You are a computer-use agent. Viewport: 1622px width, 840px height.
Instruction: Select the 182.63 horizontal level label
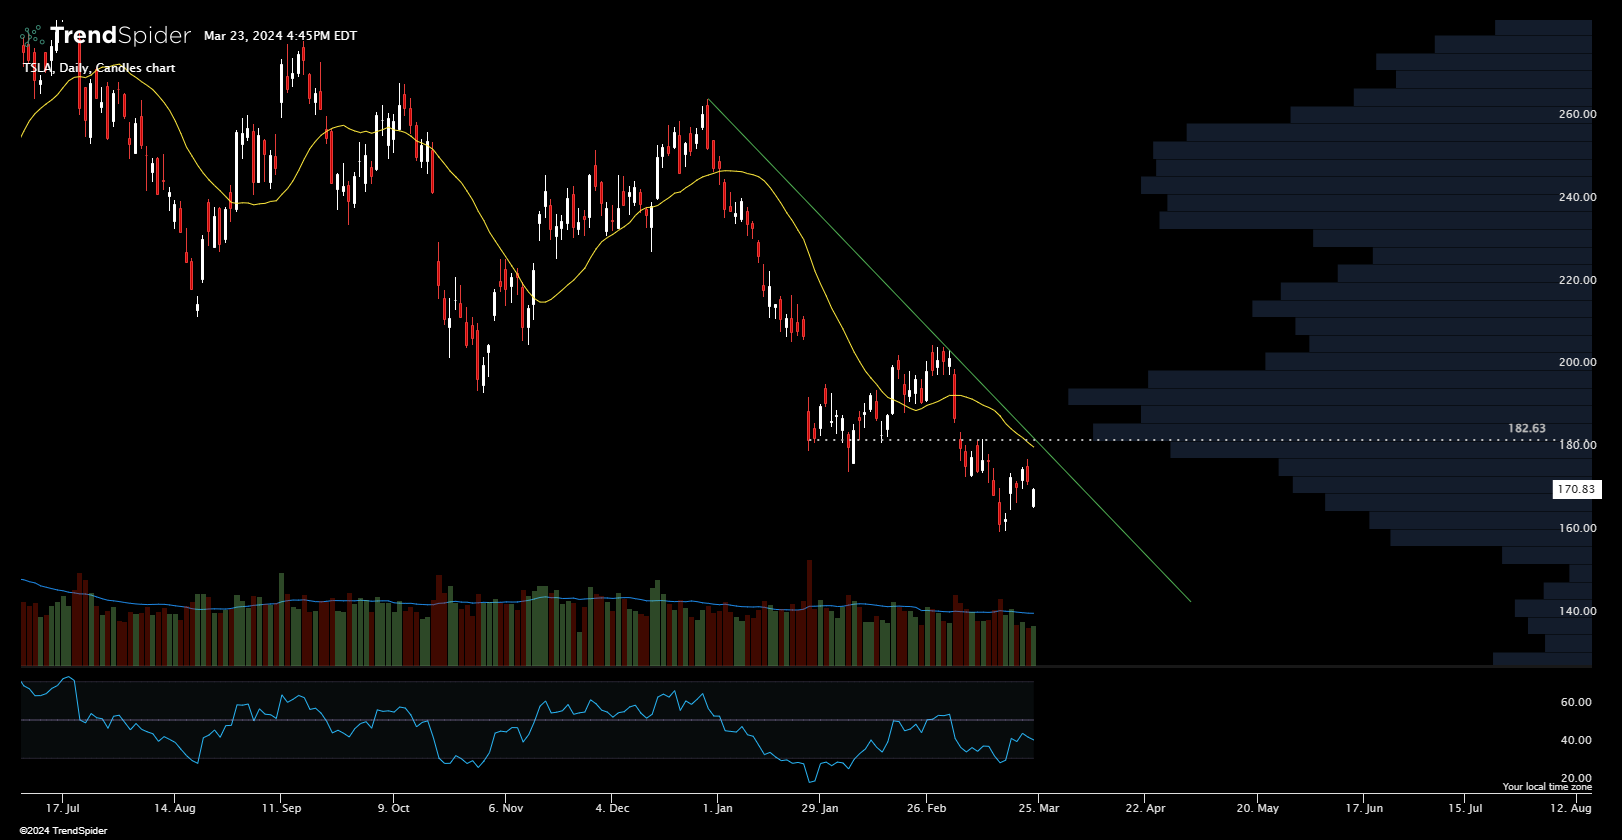[x=1527, y=428]
